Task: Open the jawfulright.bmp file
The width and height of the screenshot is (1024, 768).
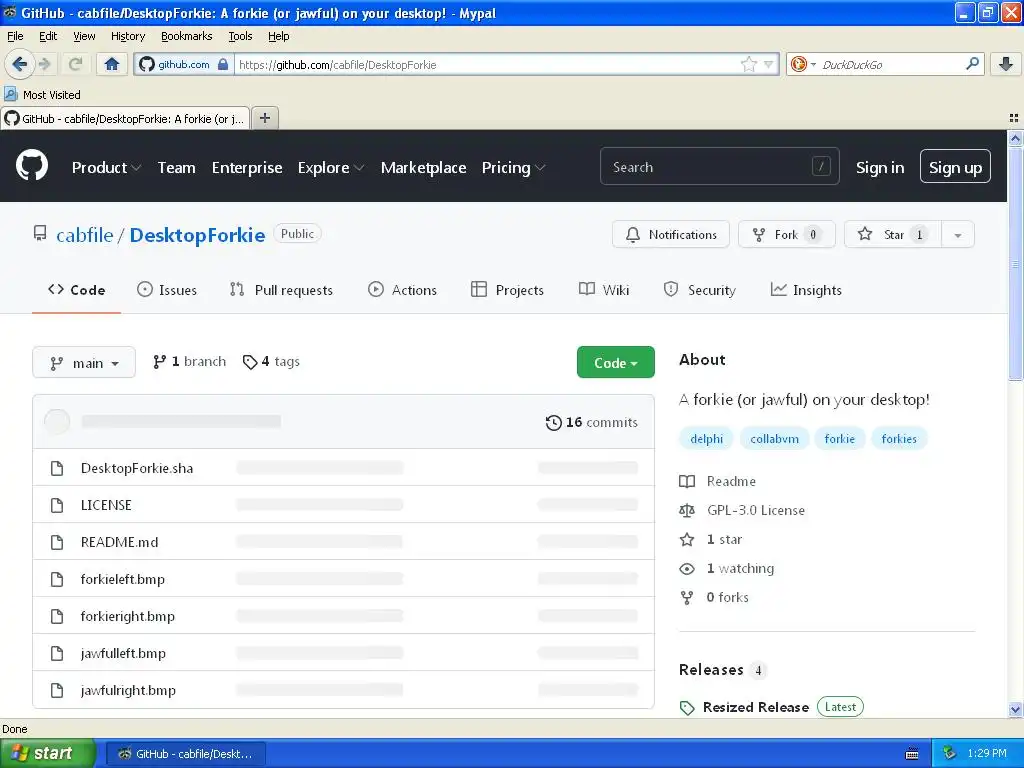Action: pyautogui.click(x=128, y=690)
